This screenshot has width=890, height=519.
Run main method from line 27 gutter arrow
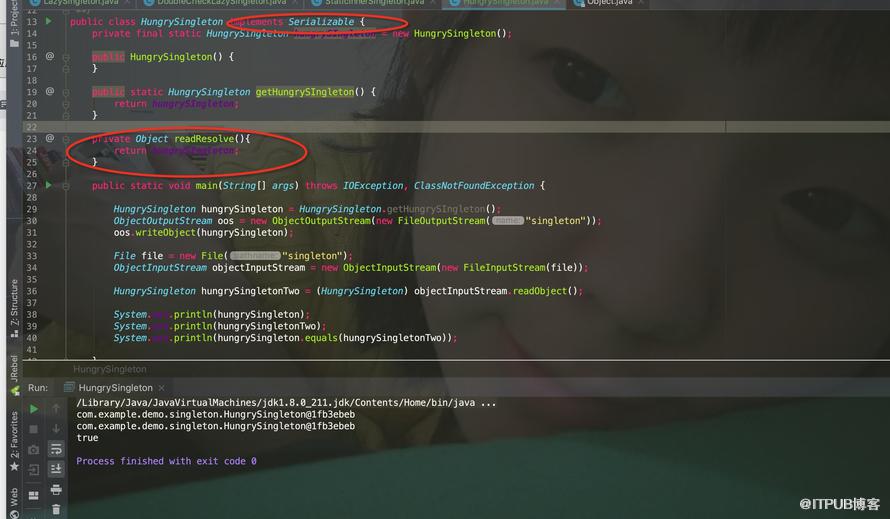click(x=48, y=185)
